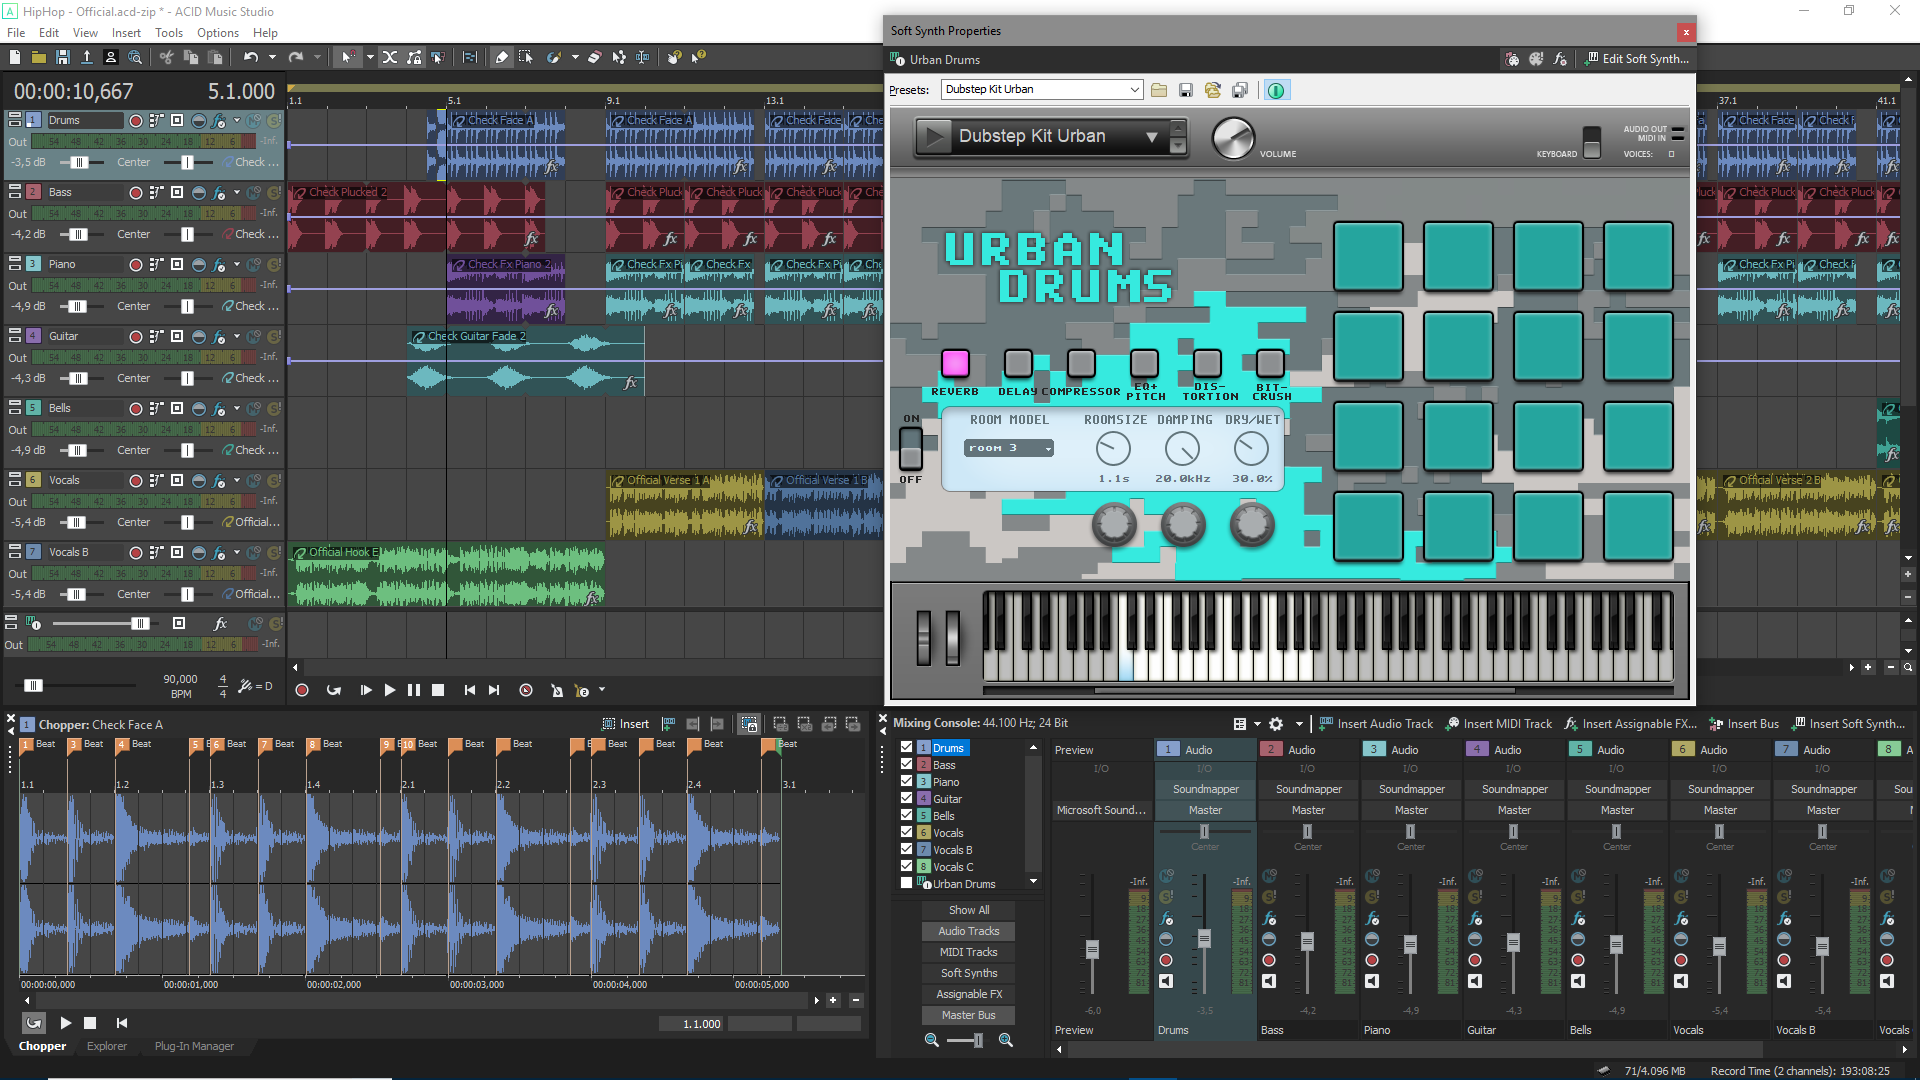This screenshot has height=1080, width=1920.
Task: Toggle the REVERB effect pad in Urban Drums
Action: point(955,363)
